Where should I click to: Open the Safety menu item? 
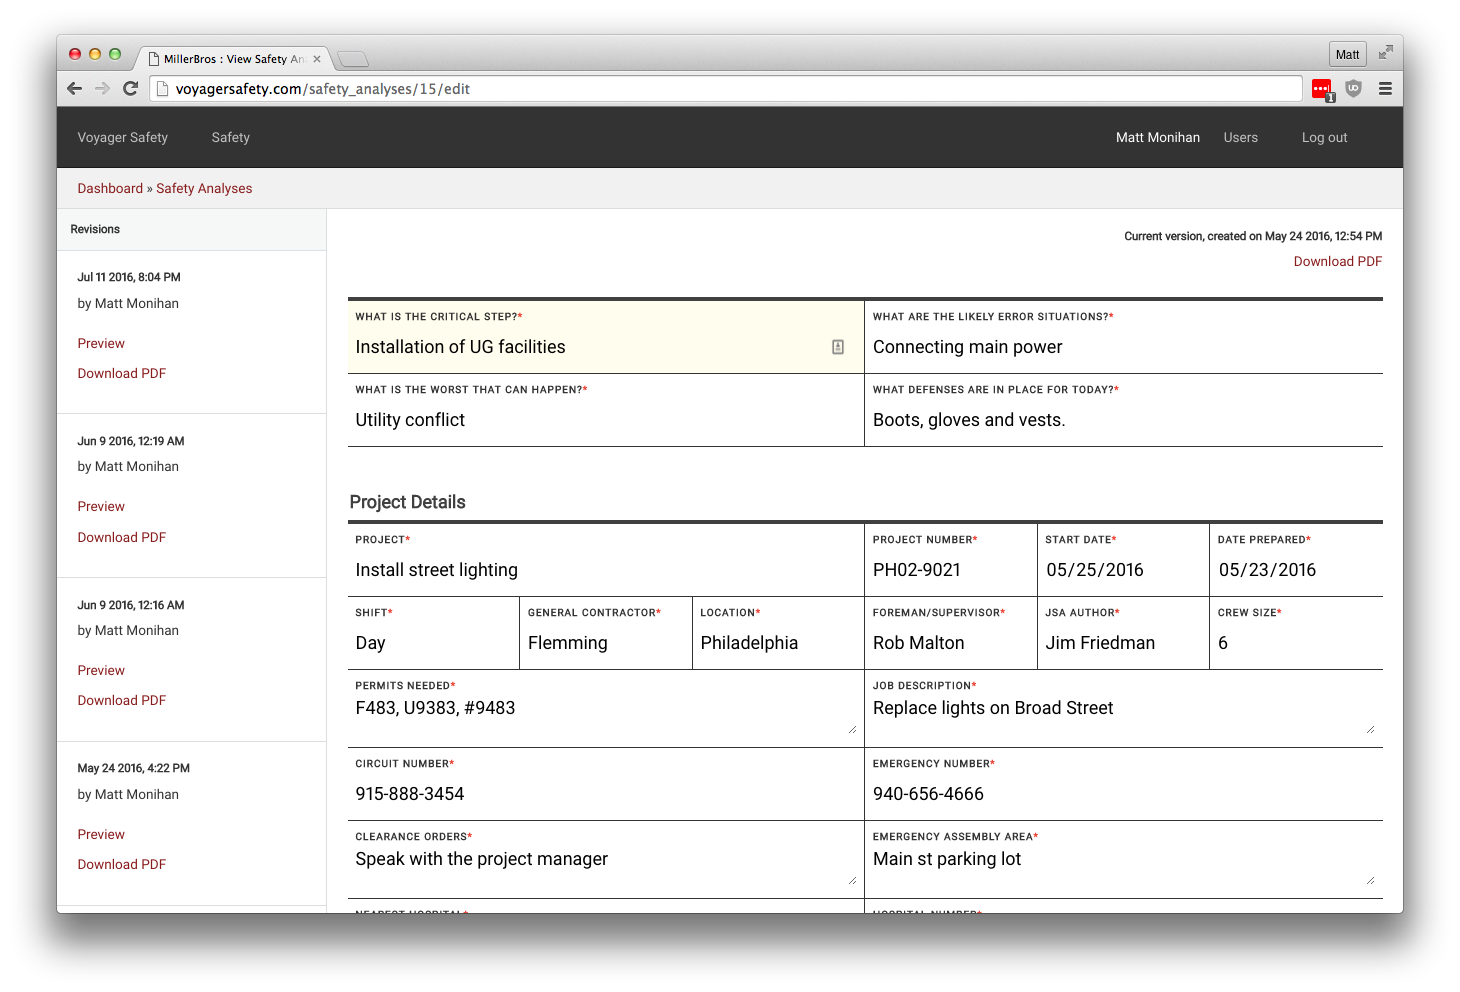pos(231,138)
